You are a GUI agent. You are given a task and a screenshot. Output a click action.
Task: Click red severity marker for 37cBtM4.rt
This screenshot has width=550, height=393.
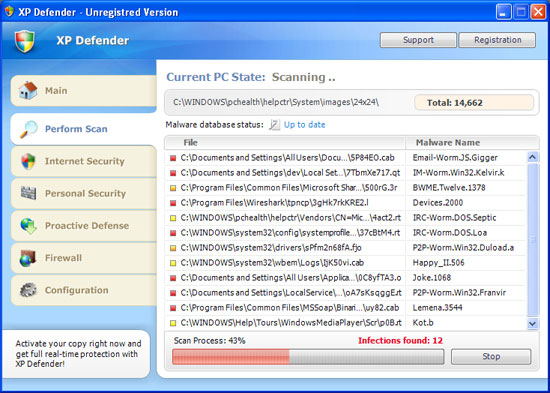point(173,233)
